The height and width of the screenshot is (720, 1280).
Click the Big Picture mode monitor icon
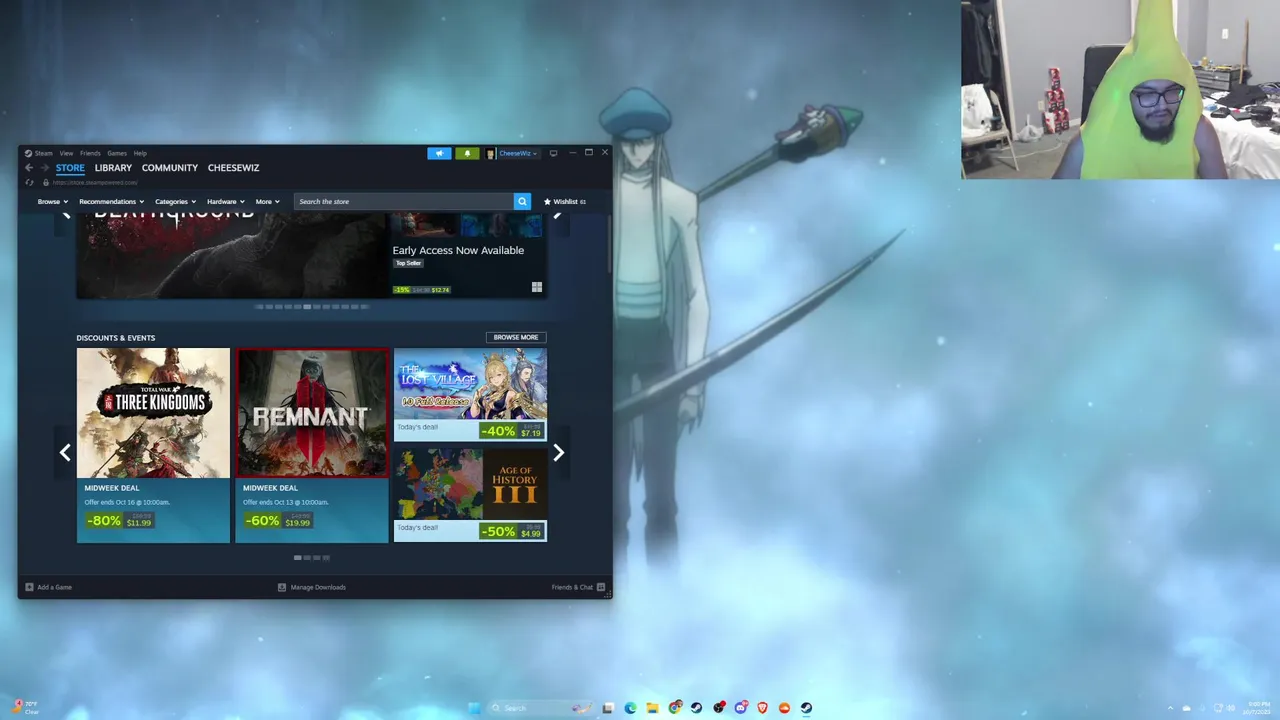553,153
